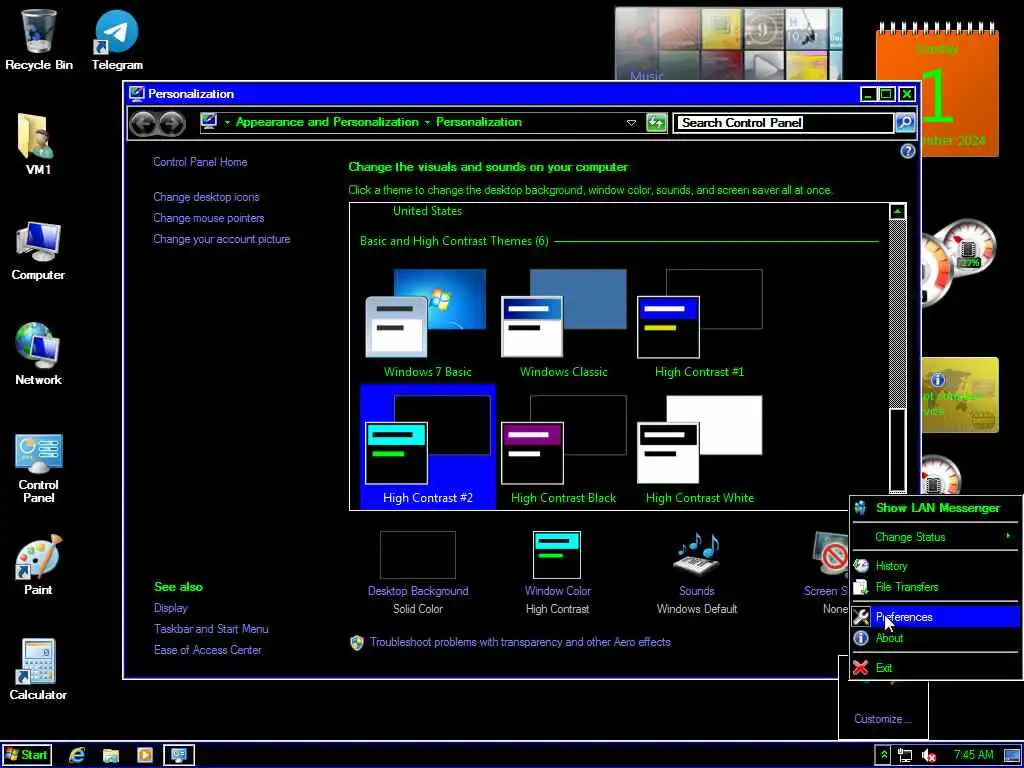Click the Back navigation arrow in Personalization
Screen dimensions: 1024x768
point(143,123)
